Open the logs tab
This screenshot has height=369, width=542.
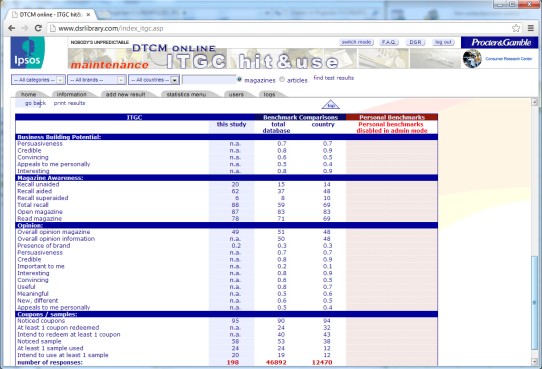[269, 94]
